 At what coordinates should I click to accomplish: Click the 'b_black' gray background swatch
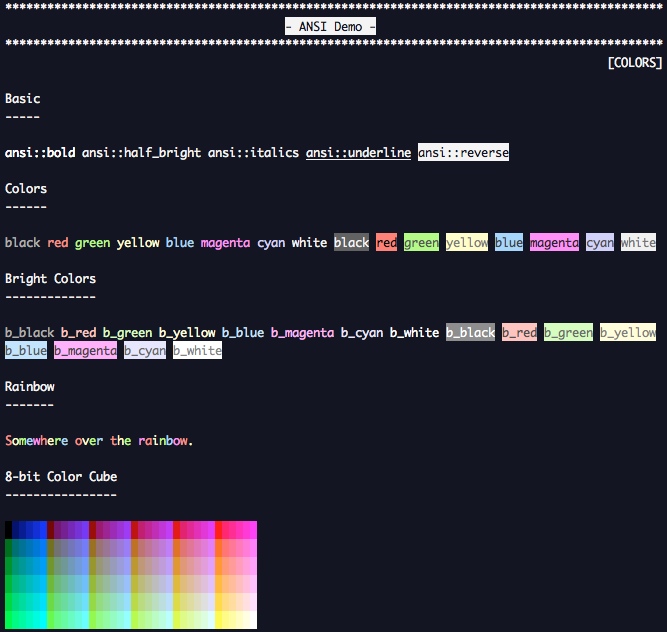pos(470,332)
